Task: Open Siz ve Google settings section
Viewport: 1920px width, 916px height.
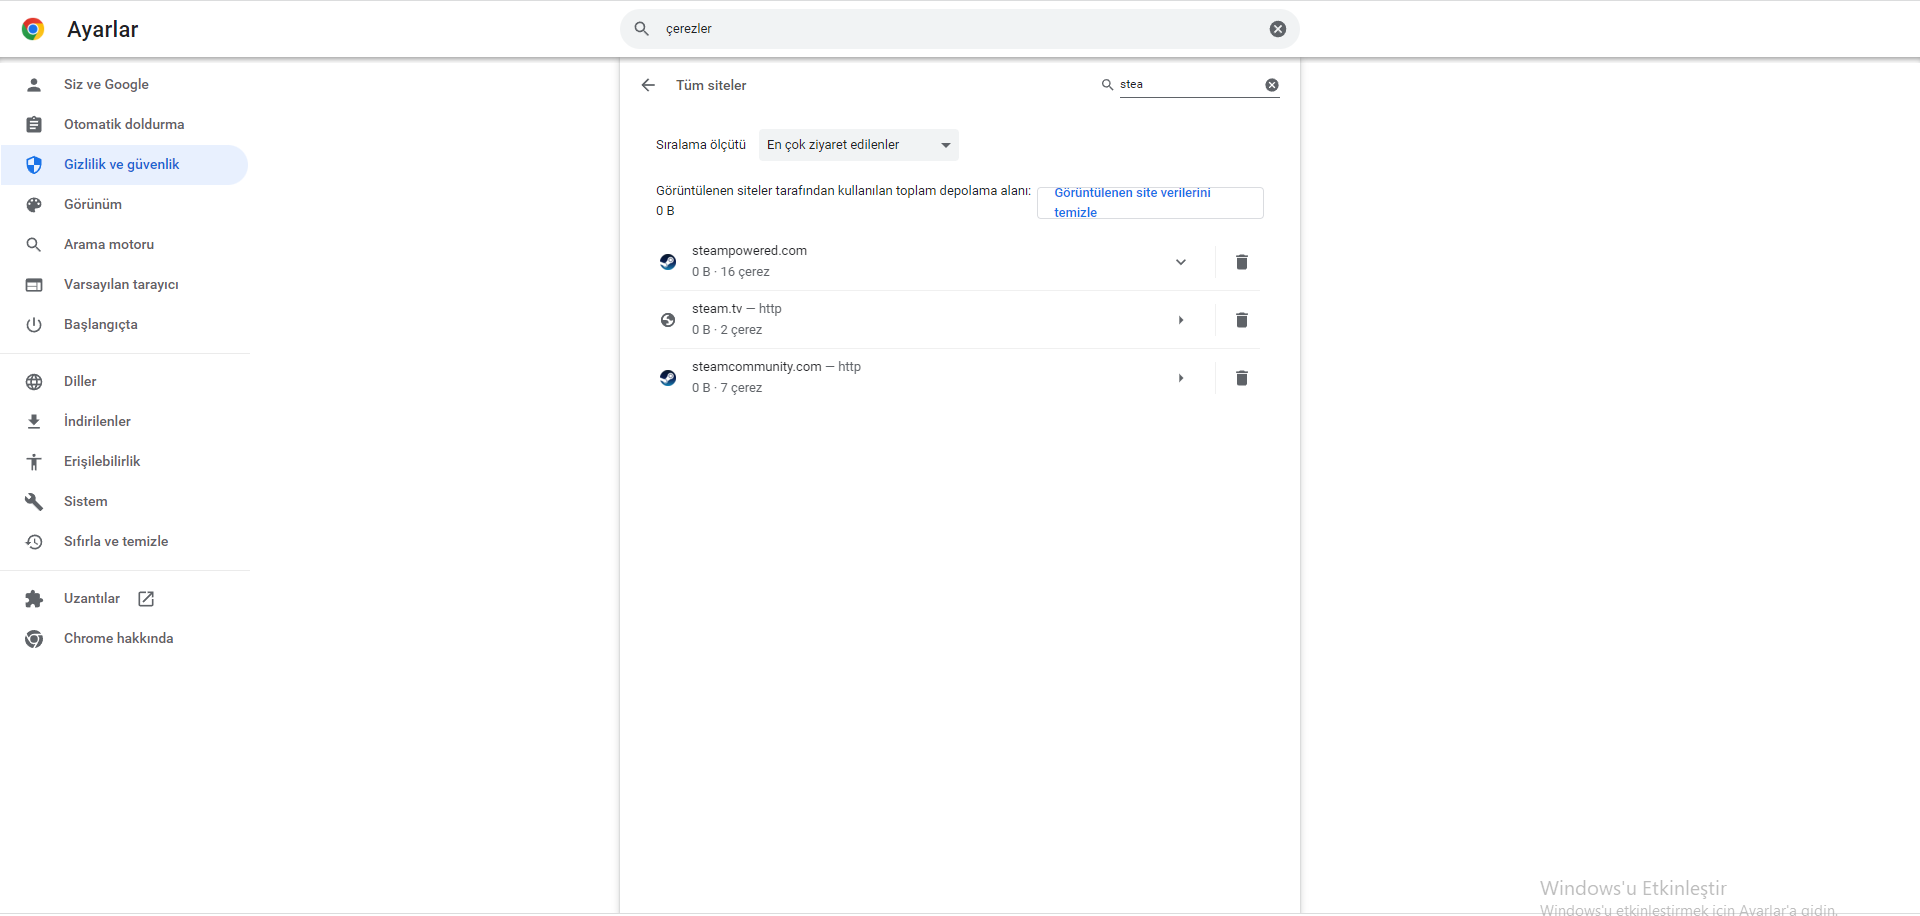Action: click(124, 85)
